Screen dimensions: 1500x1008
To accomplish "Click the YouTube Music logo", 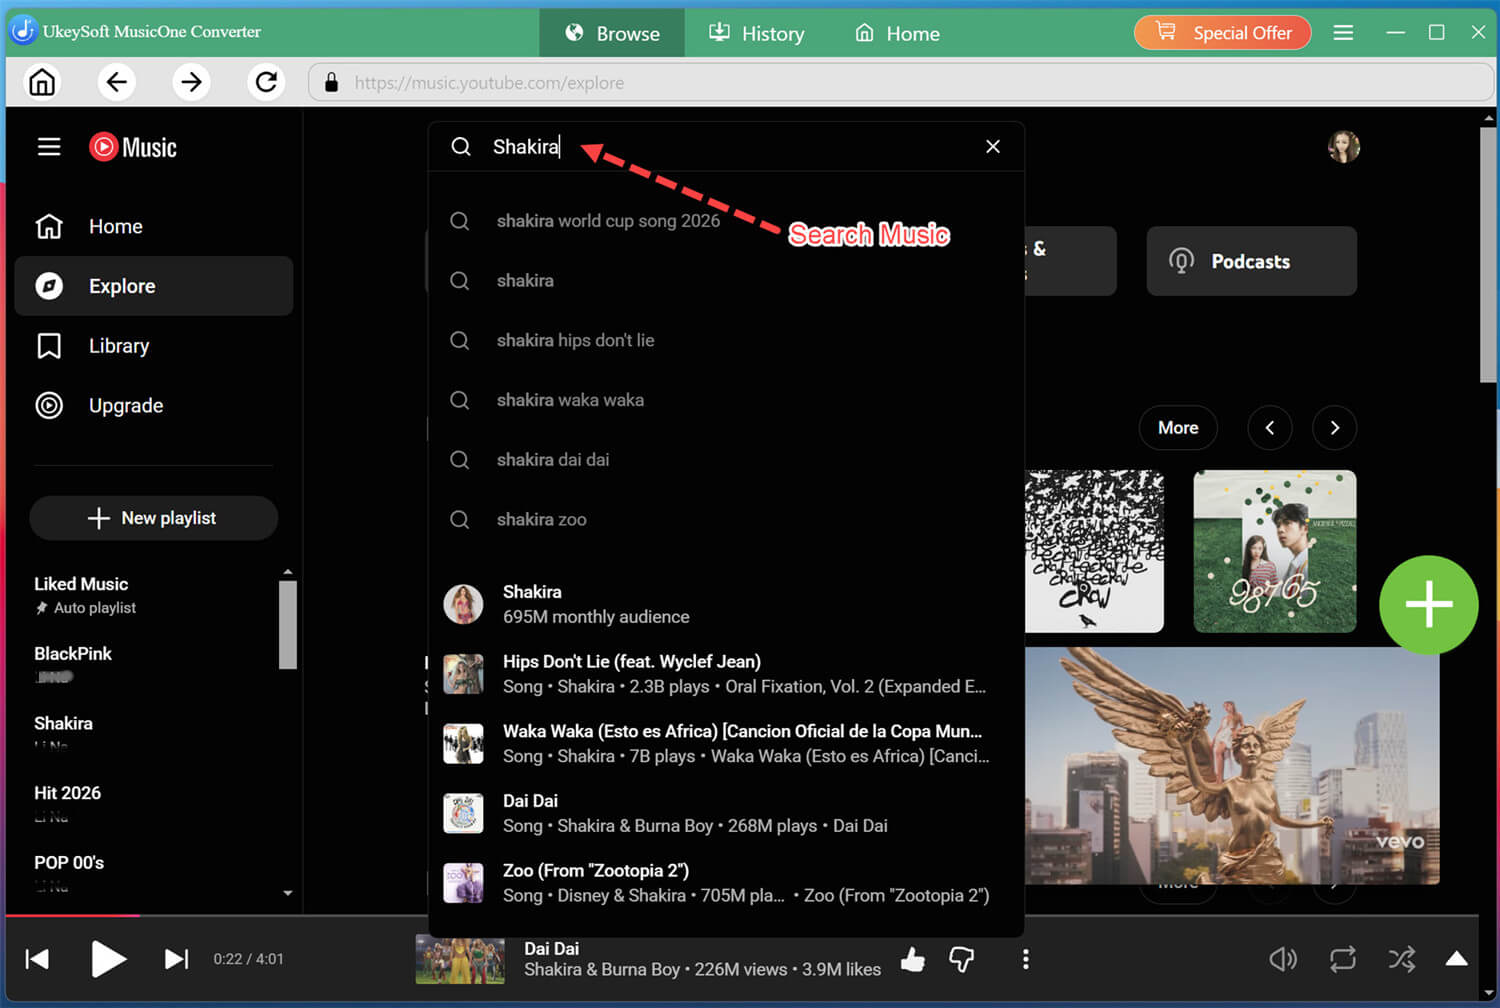I will [x=133, y=147].
